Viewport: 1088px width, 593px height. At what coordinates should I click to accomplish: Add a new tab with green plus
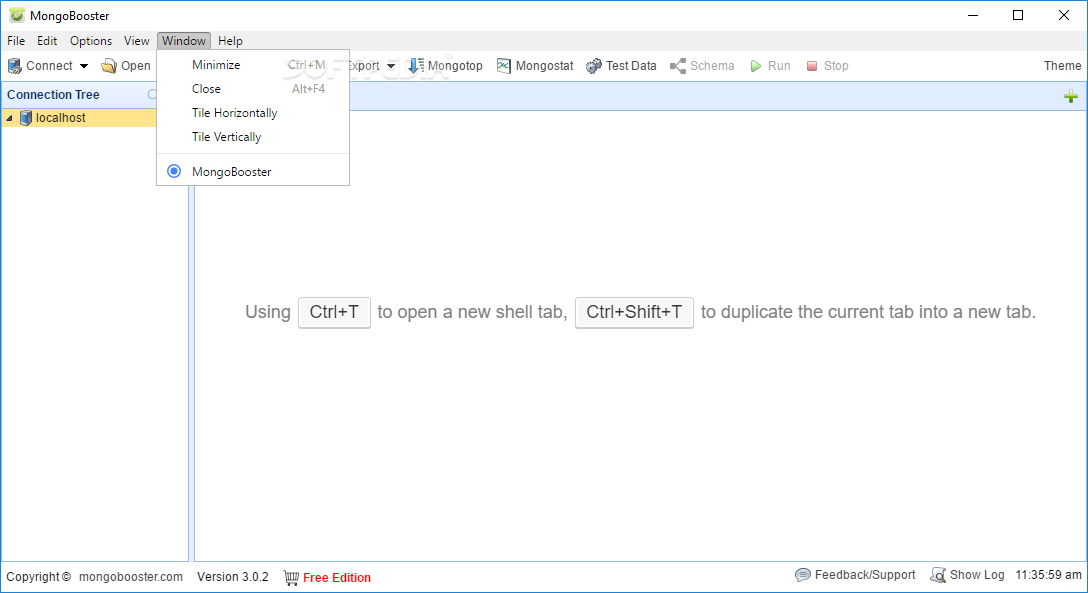pos(1071,96)
